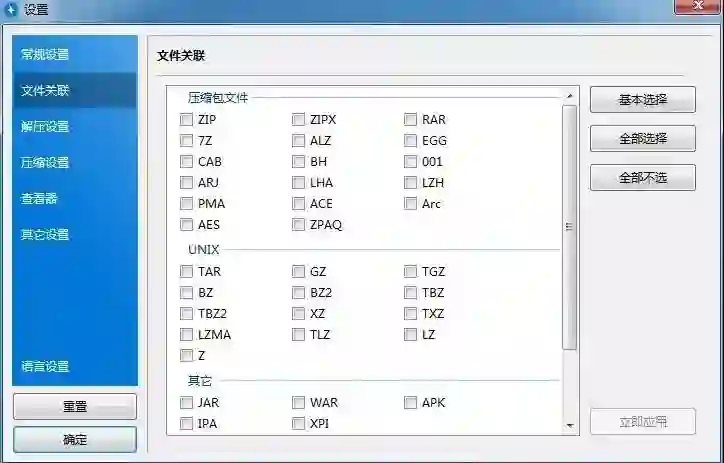
Task: Click the 全部不选 button
Action: (642, 177)
